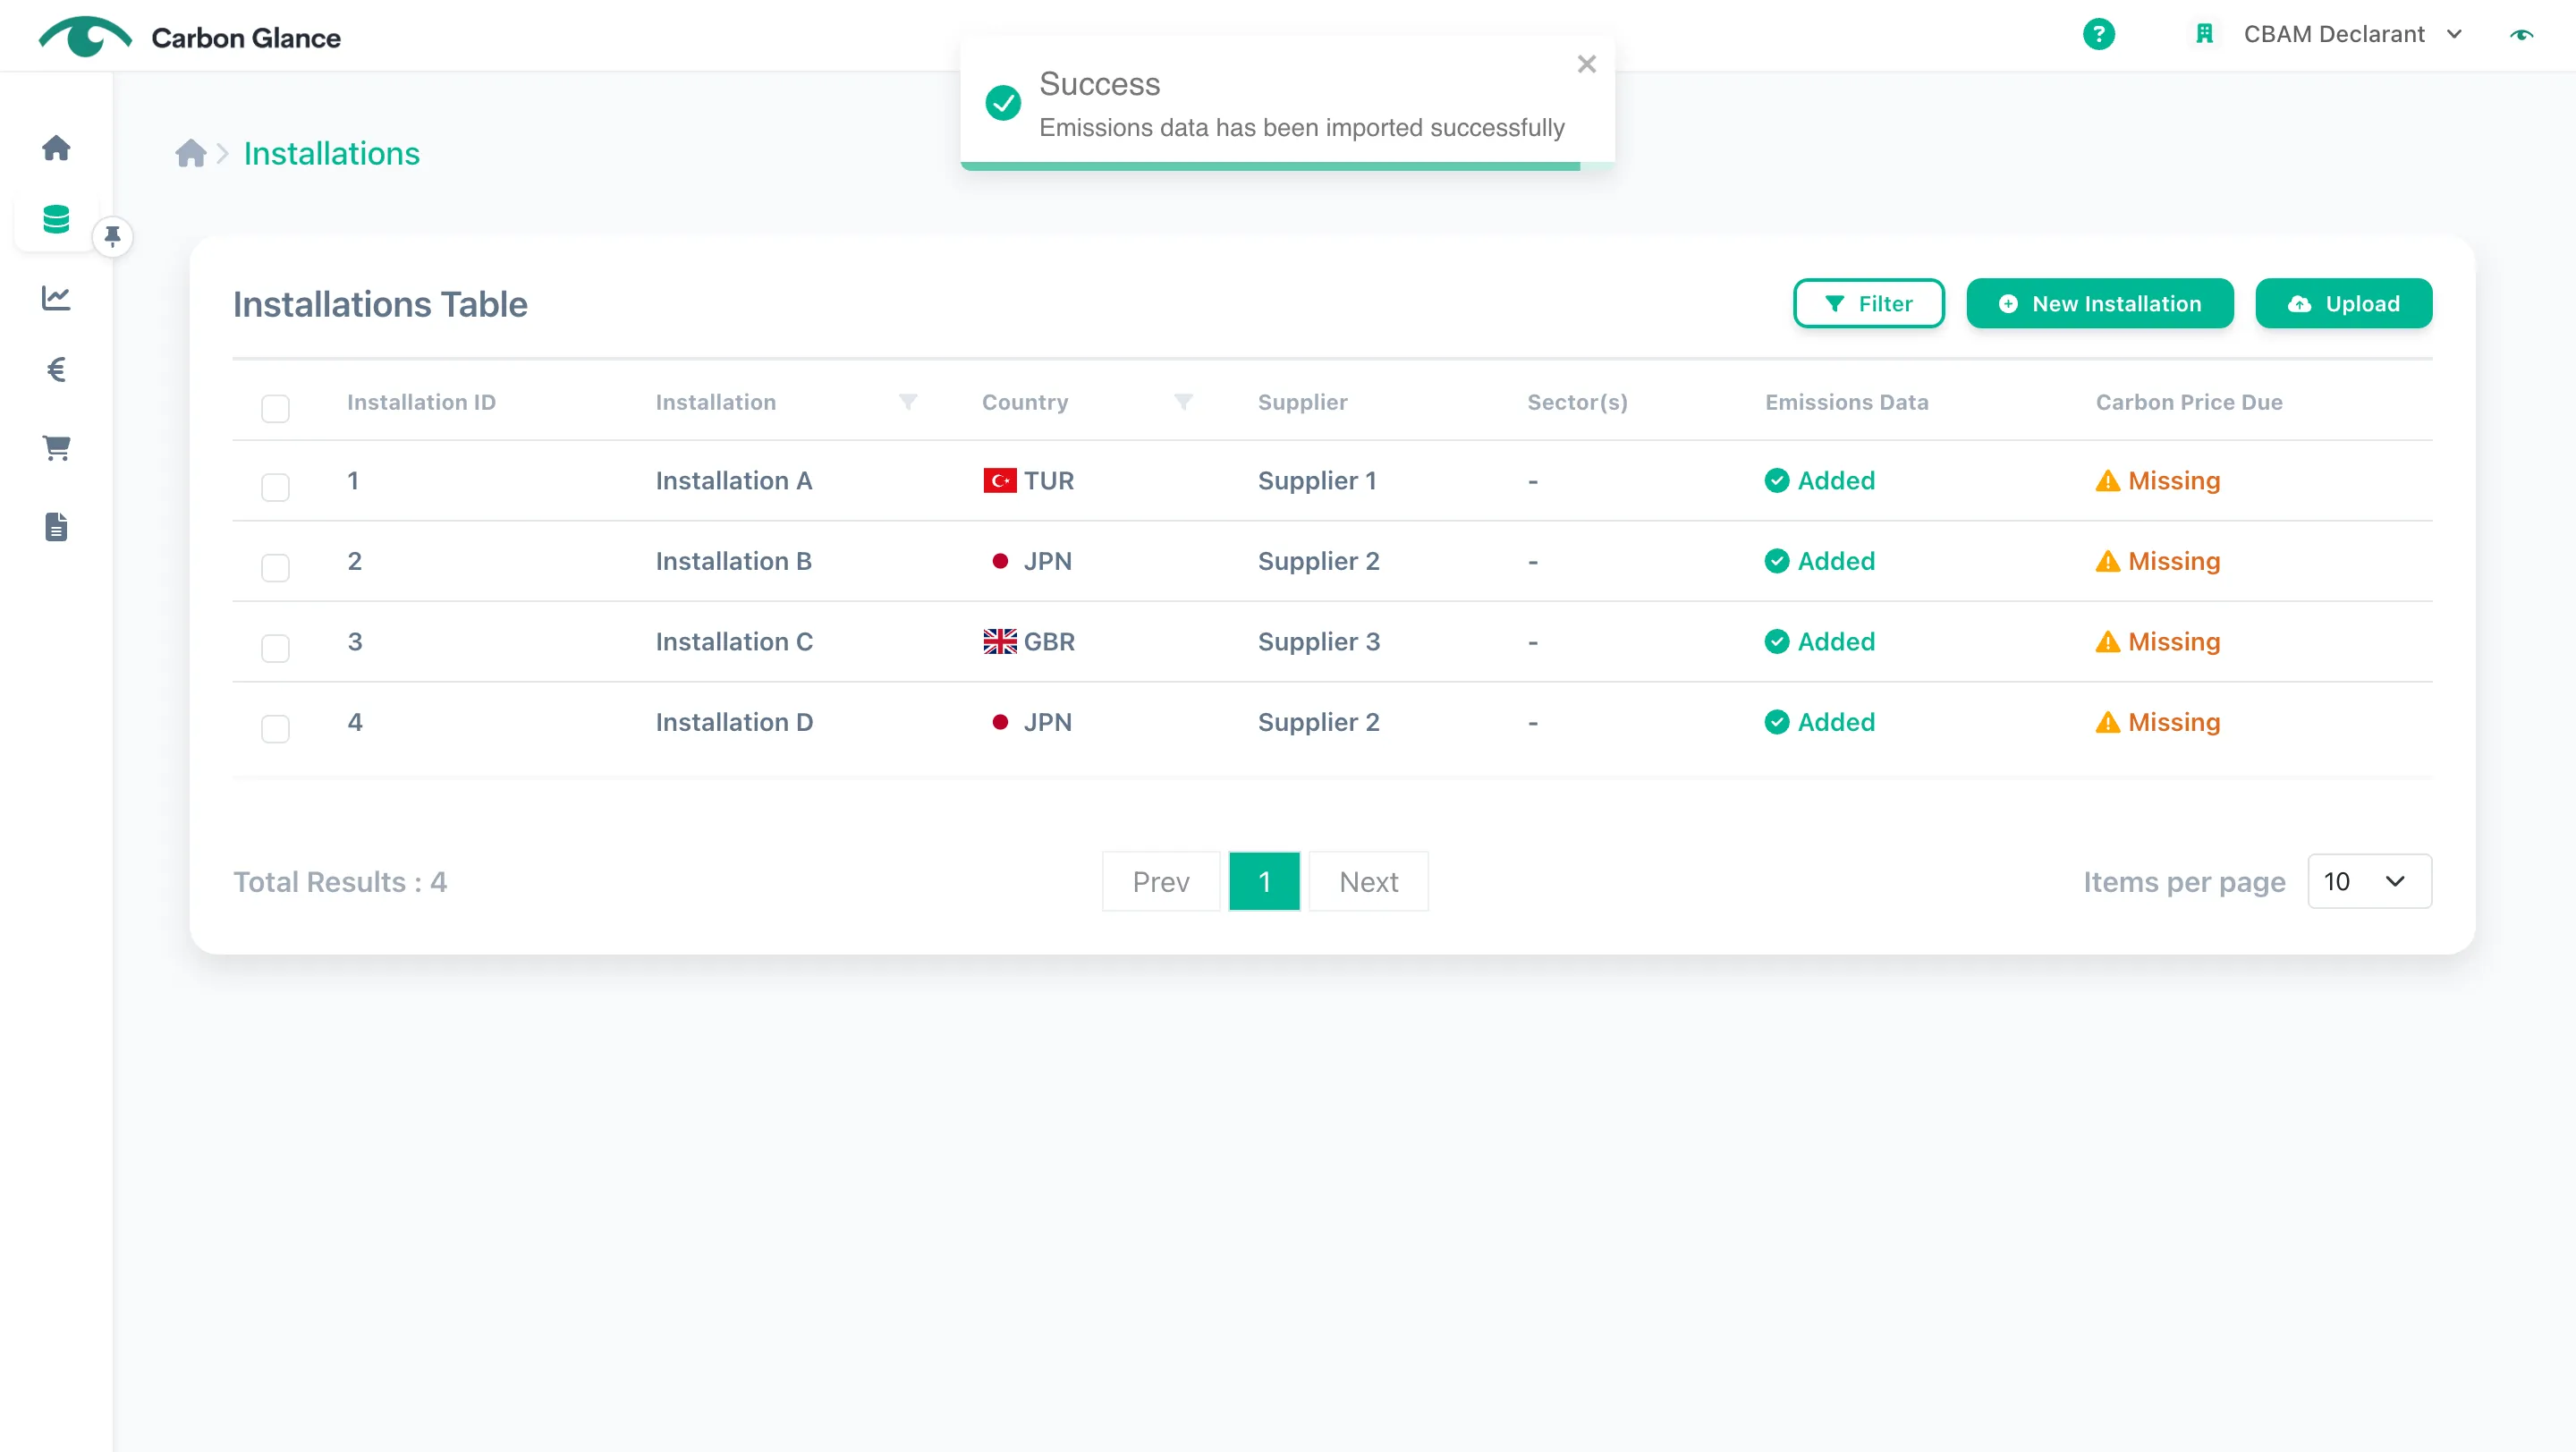Click Supplier 3 cell
2576x1452 pixels.
click(x=1318, y=642)
